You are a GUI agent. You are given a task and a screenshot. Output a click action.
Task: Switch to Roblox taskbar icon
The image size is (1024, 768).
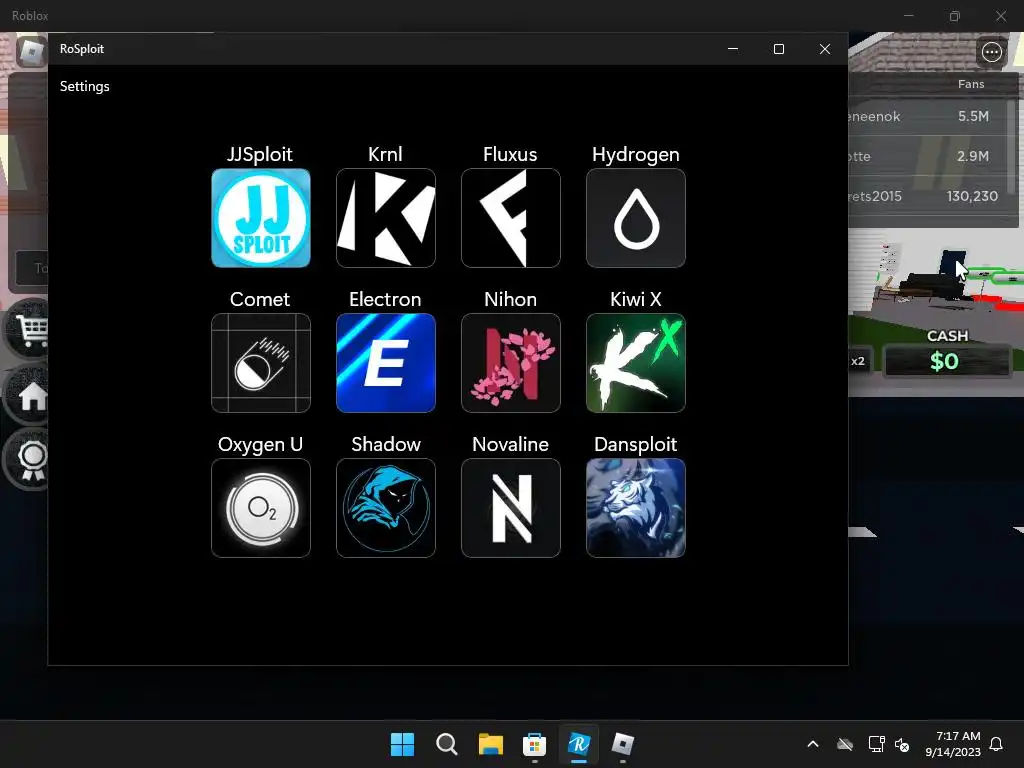click(622, 744)
